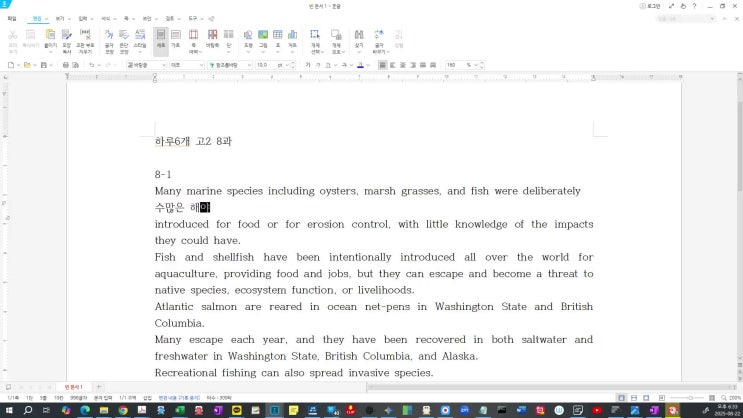Open the 문단 모양 paragraph format tool
The height and width of the screenshot is (418, 743).
coord(123,38)
